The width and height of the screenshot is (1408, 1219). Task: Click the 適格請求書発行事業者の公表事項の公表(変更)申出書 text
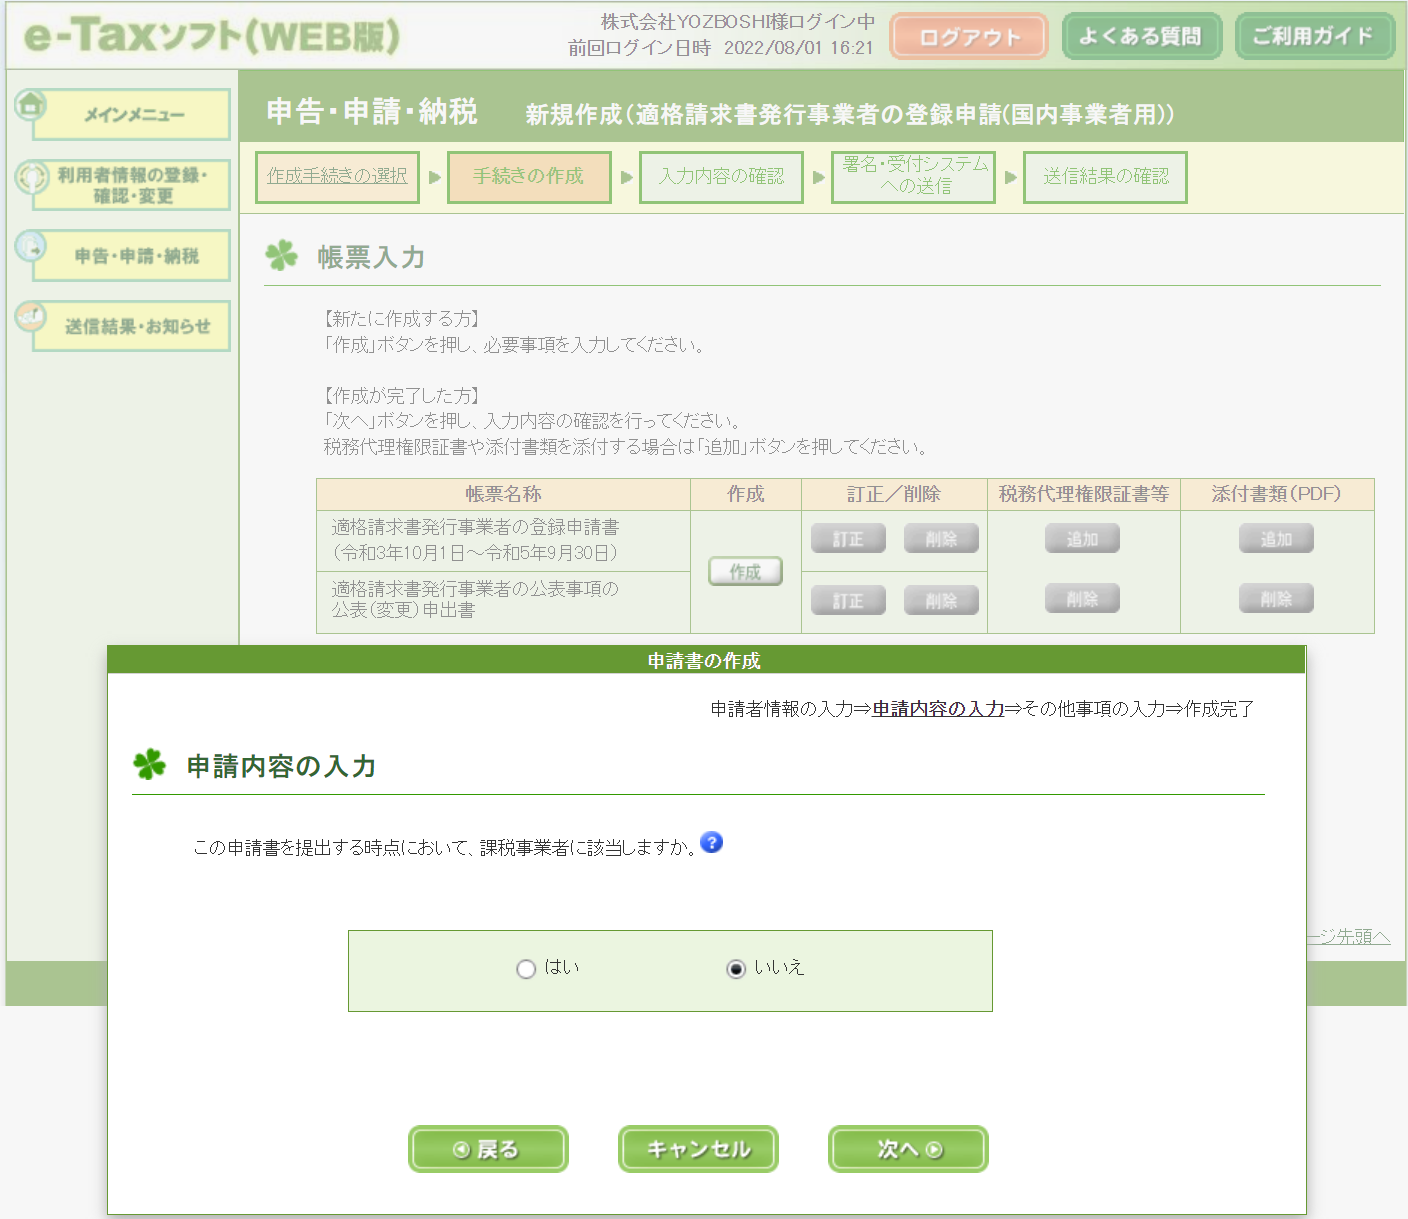point(475,599)
